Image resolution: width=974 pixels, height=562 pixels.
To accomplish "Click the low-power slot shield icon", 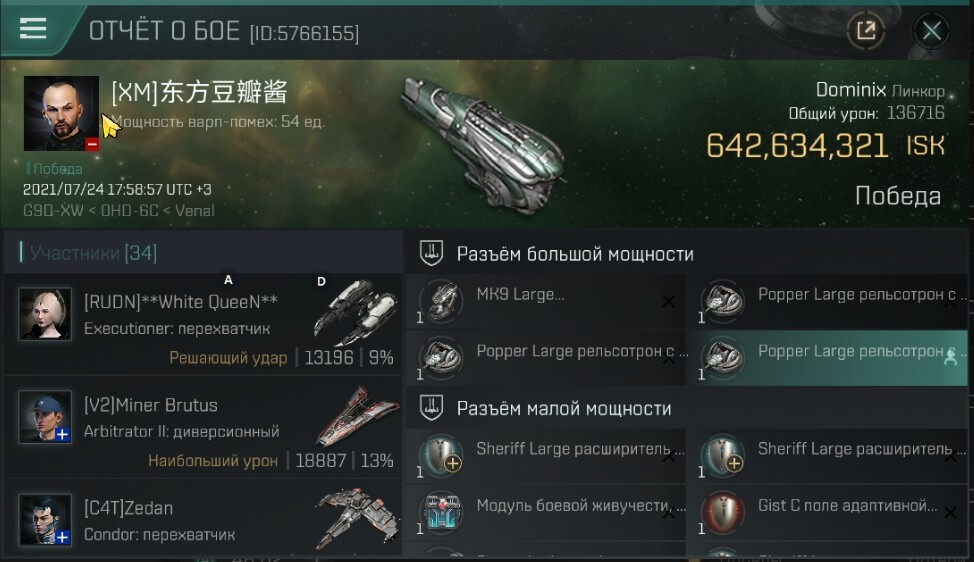I will coord(431,408).
